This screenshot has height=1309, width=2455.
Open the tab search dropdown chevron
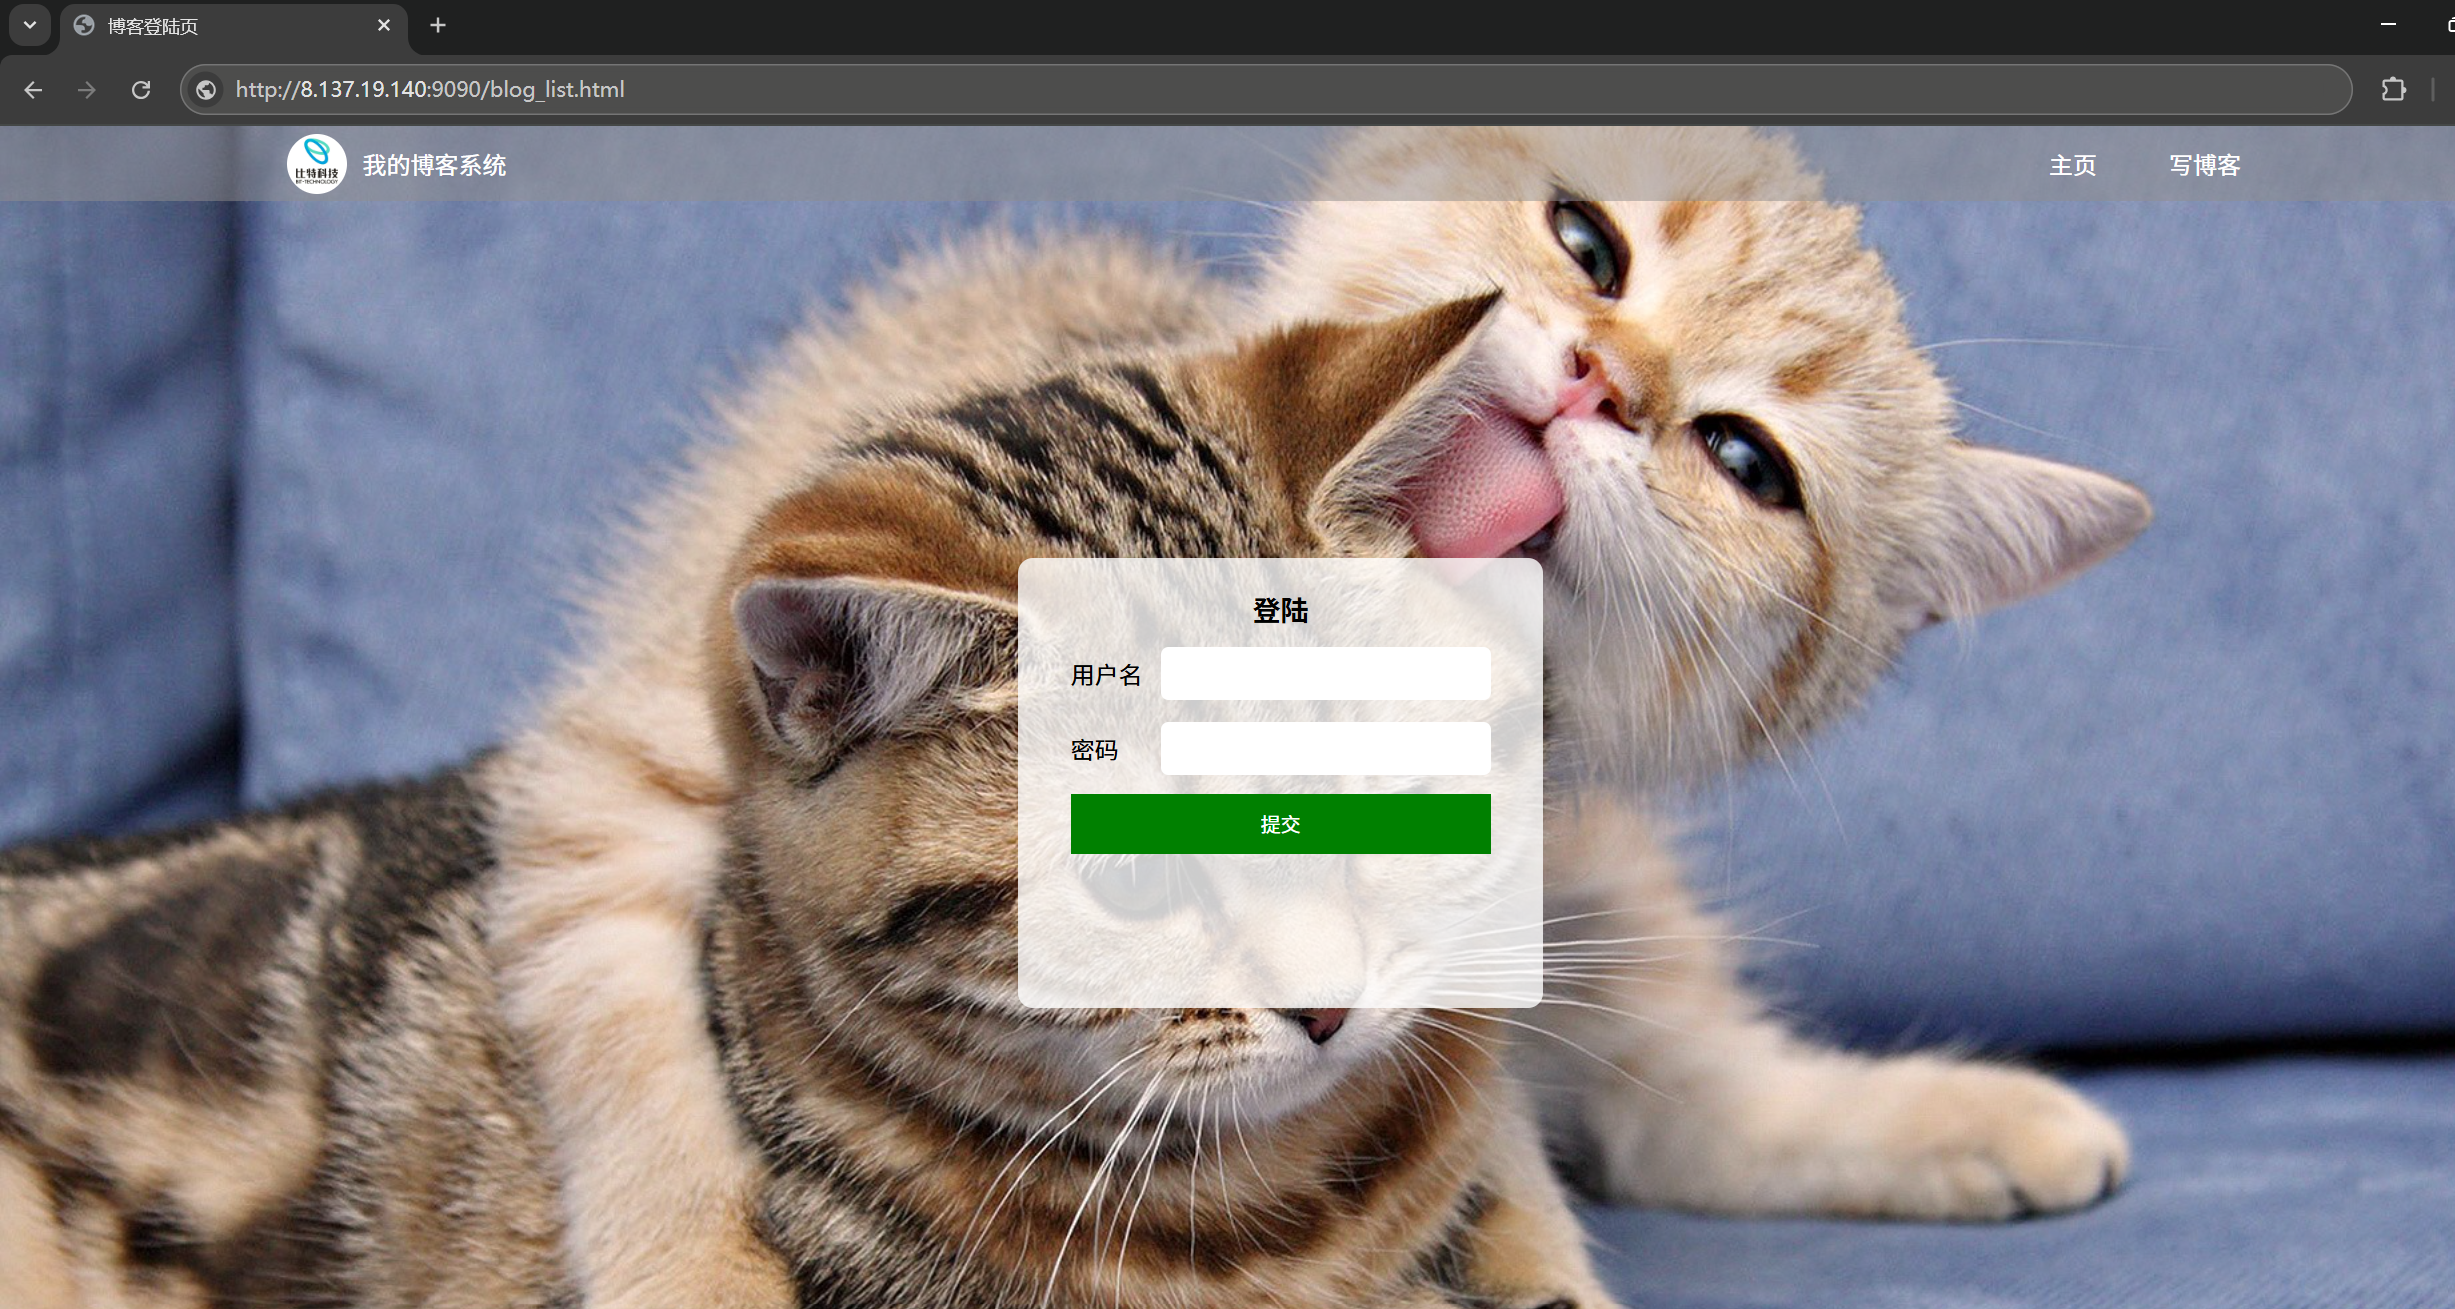point(30,25)
